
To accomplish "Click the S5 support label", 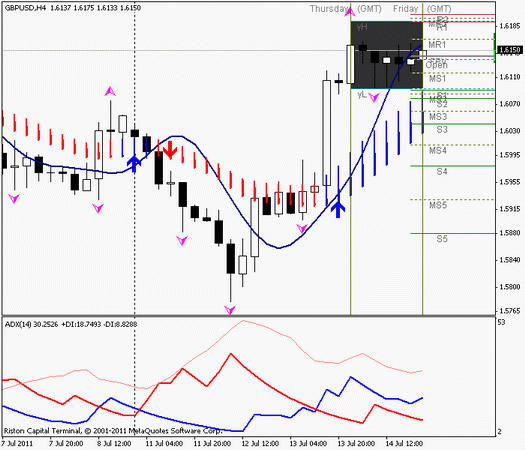I will [x=442, y=239].
